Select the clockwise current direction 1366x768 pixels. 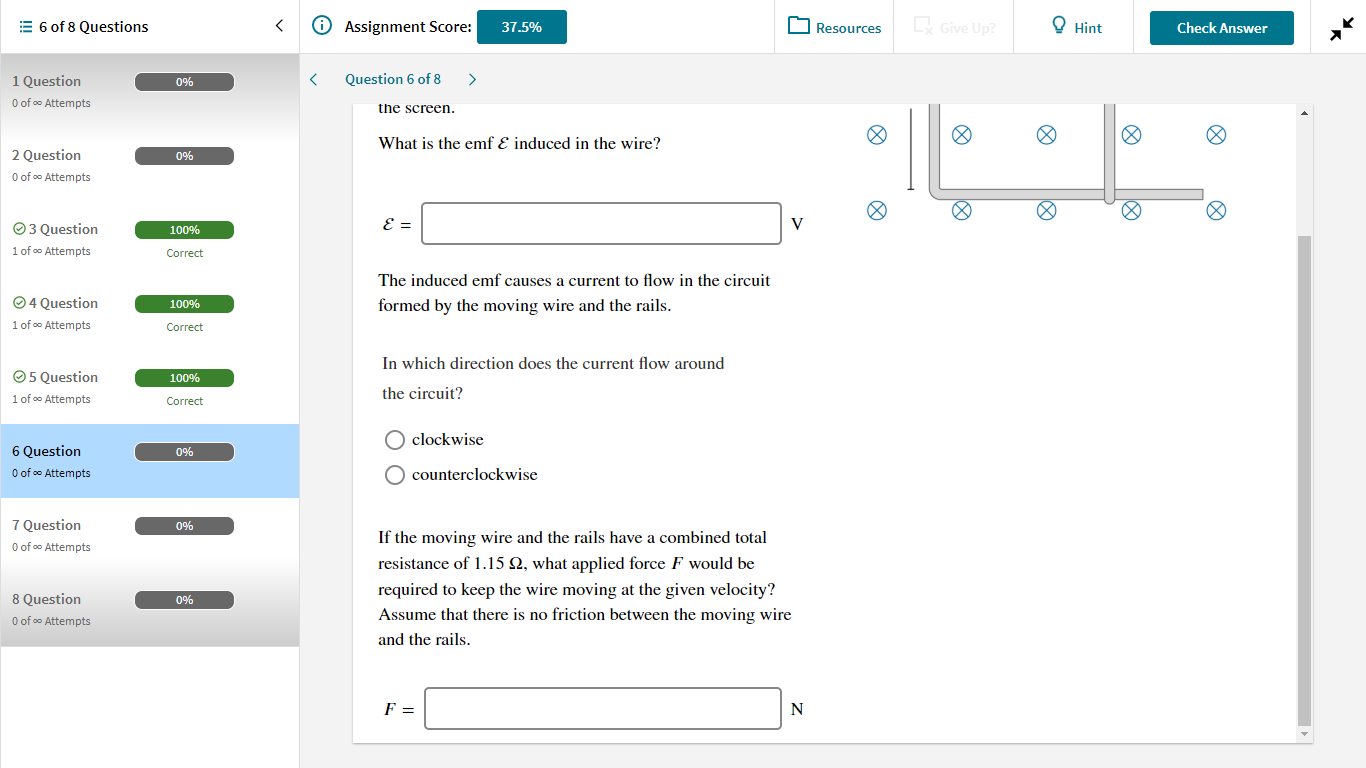pyautogui.click(x=394, y=439)
